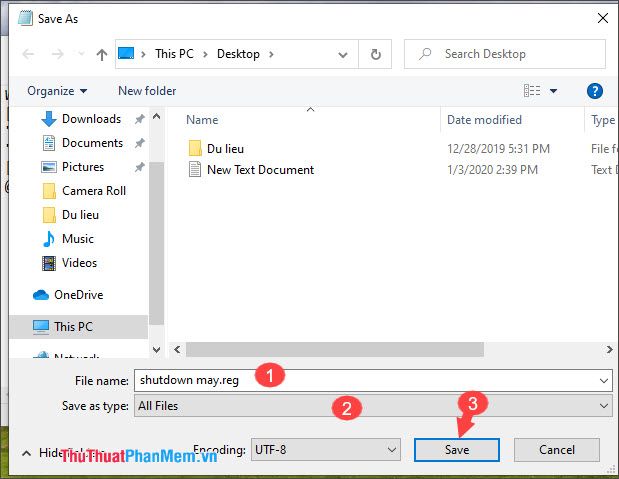The height and width of the screenshot is (479, 619).
Task: Select the Du lieu folder in file list
Action: coord(225,149)
